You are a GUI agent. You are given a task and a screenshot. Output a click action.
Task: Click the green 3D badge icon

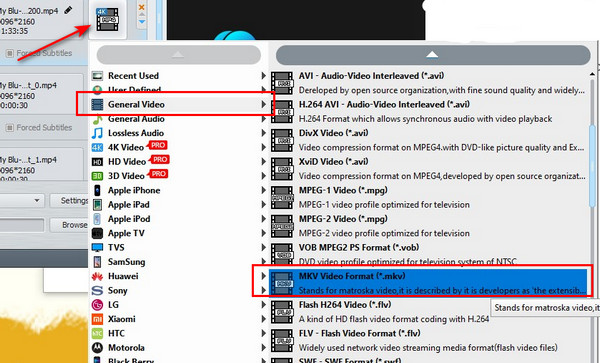[97, 176]
